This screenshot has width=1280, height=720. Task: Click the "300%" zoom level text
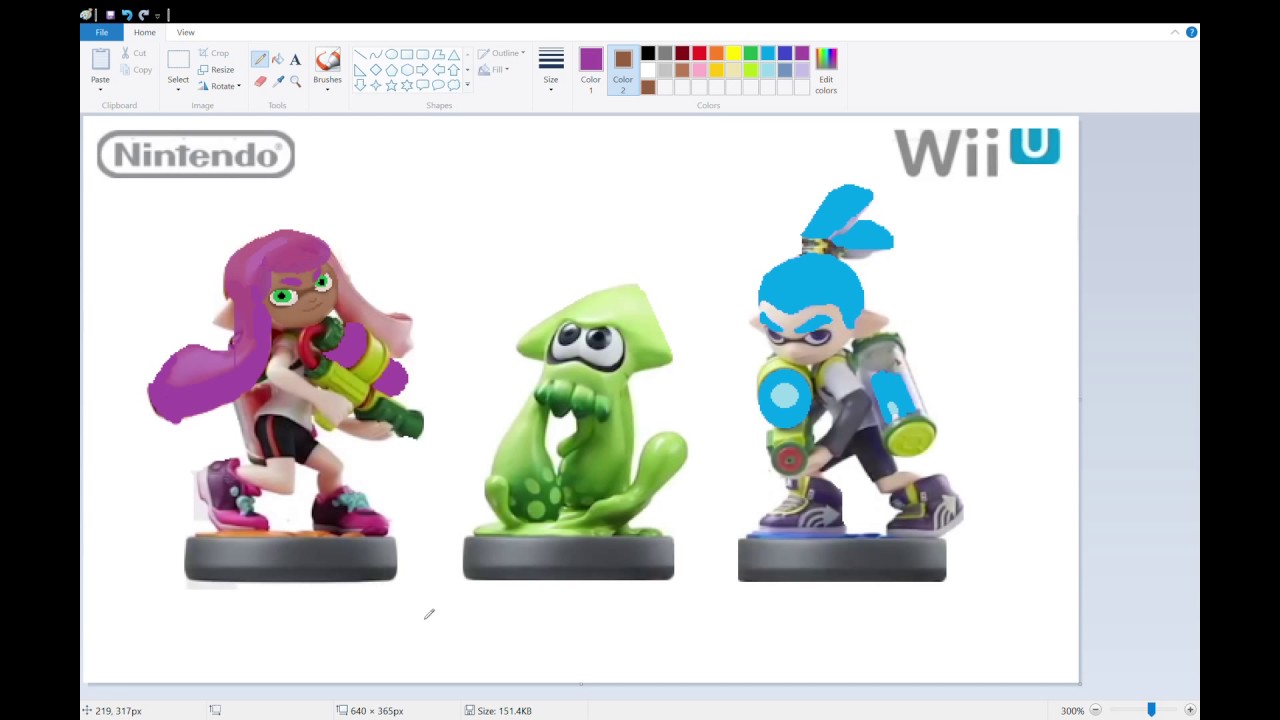coord(1072,711)
